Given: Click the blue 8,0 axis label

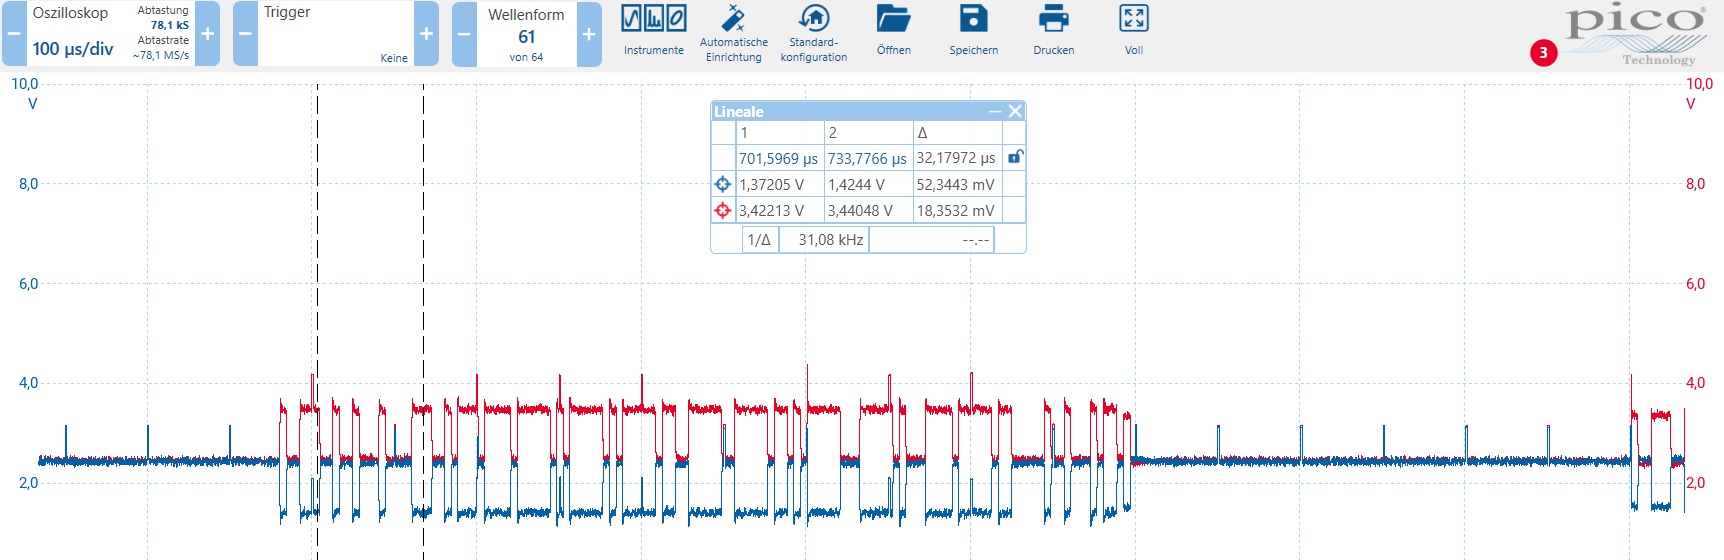Looking at the screenshot, I should pyautogui.click(x=28, y=184).
